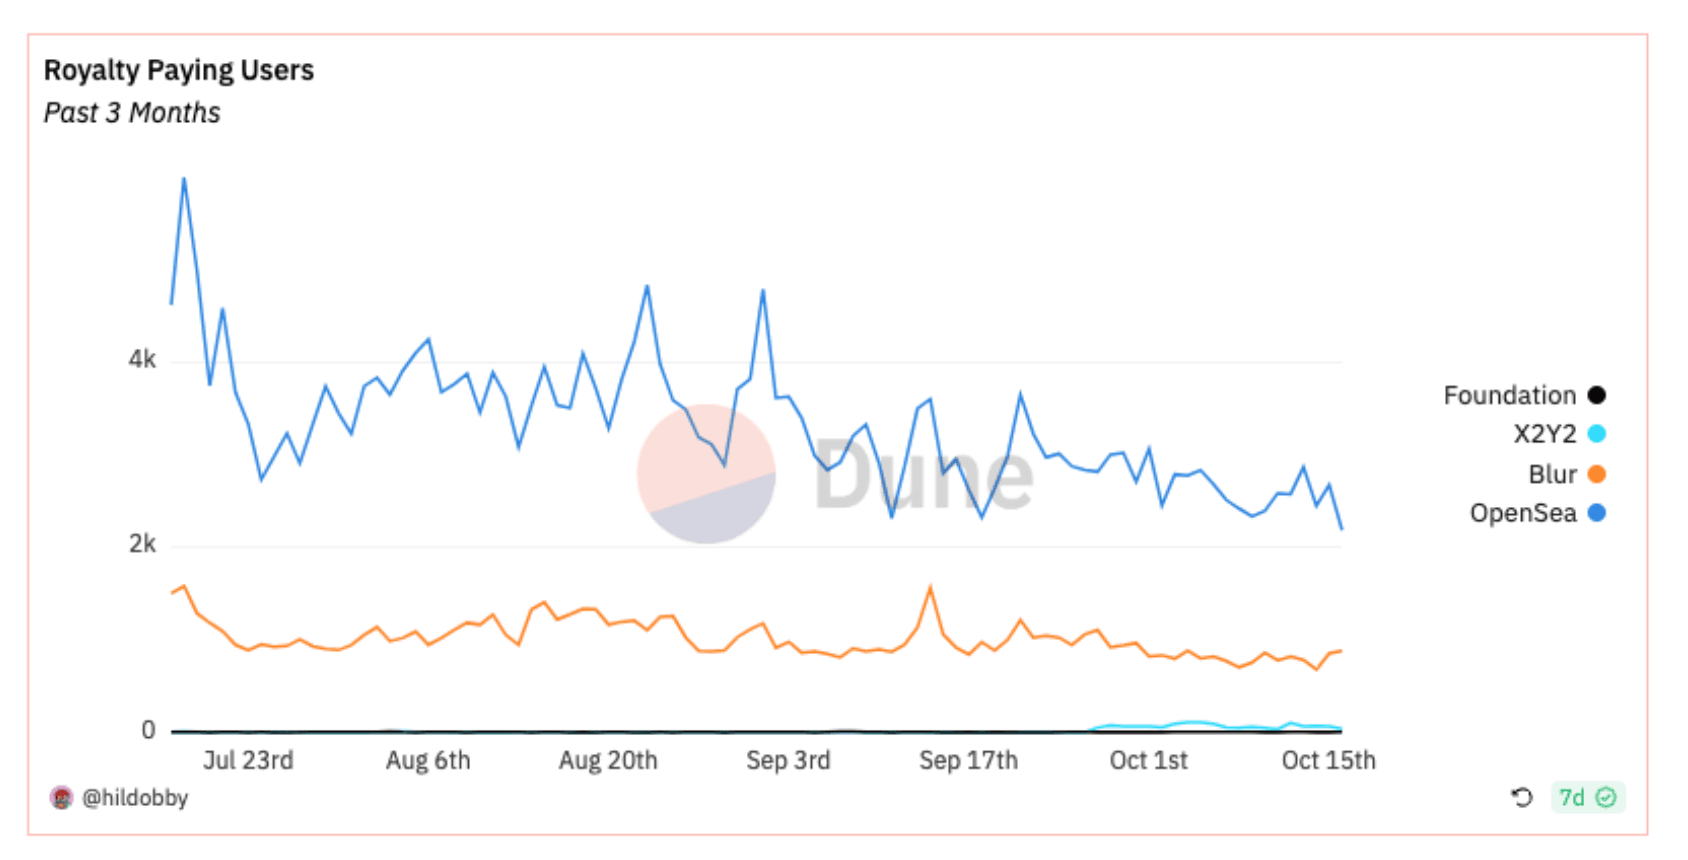Click the refresh query icon

pos(1522,797)
